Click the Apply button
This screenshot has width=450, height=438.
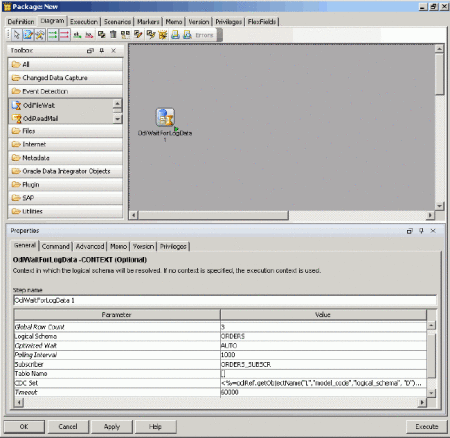[x=112, y=427]
